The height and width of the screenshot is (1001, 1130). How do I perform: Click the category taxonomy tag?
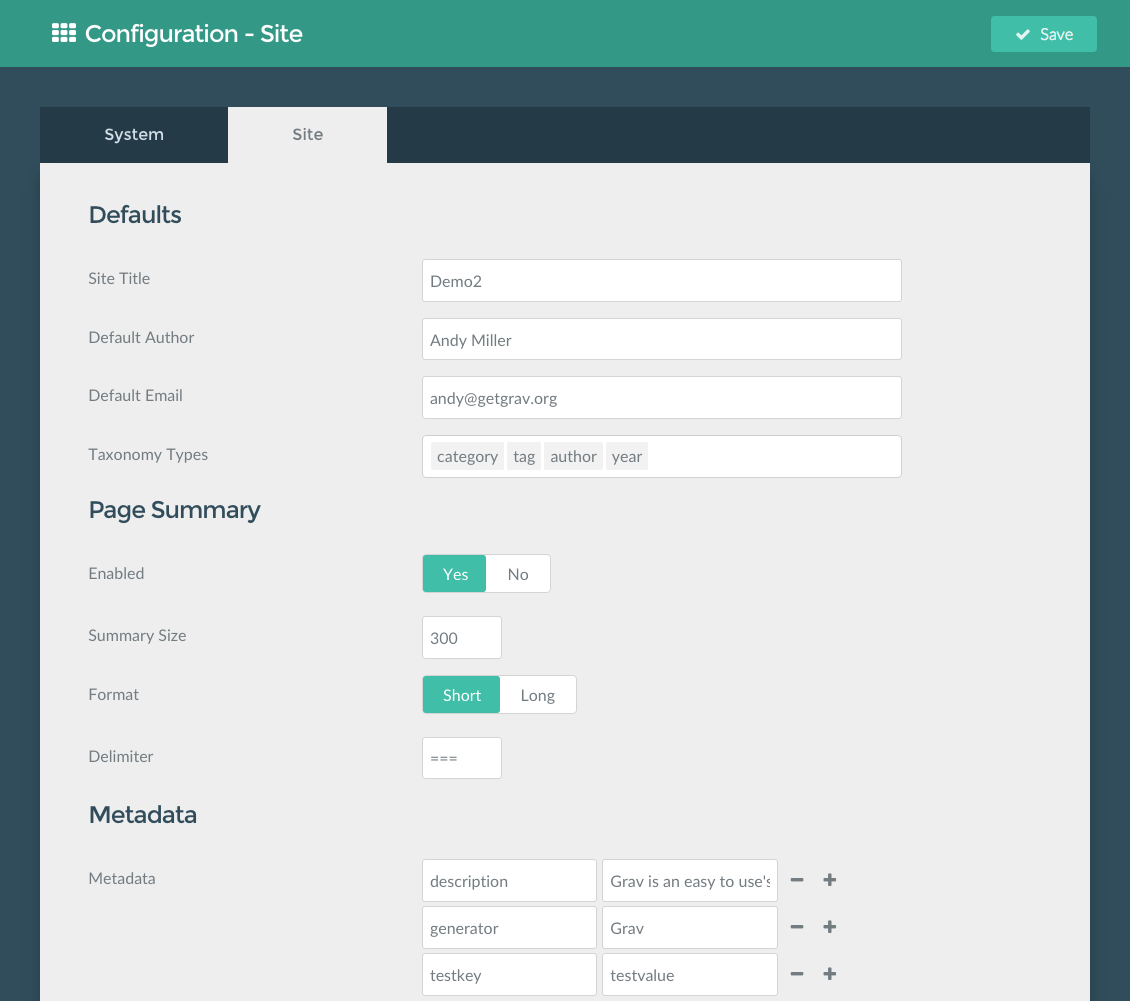(467, 456)
